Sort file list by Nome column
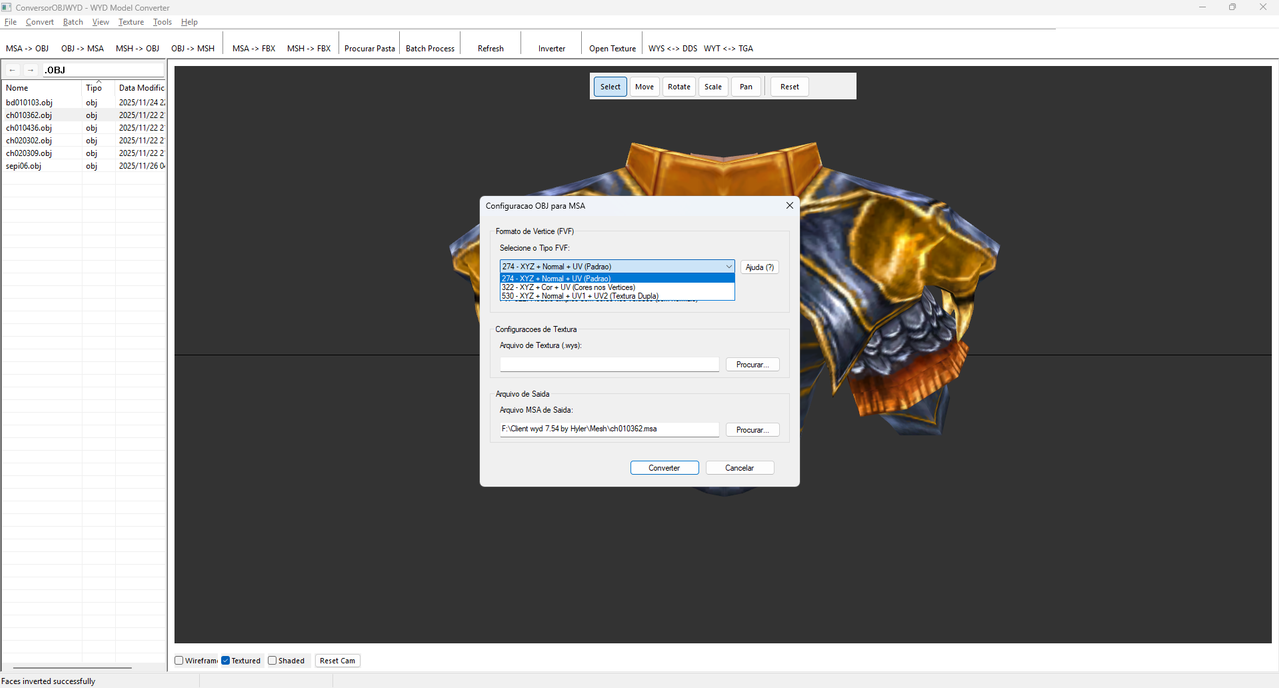 (x=42, y=88)
